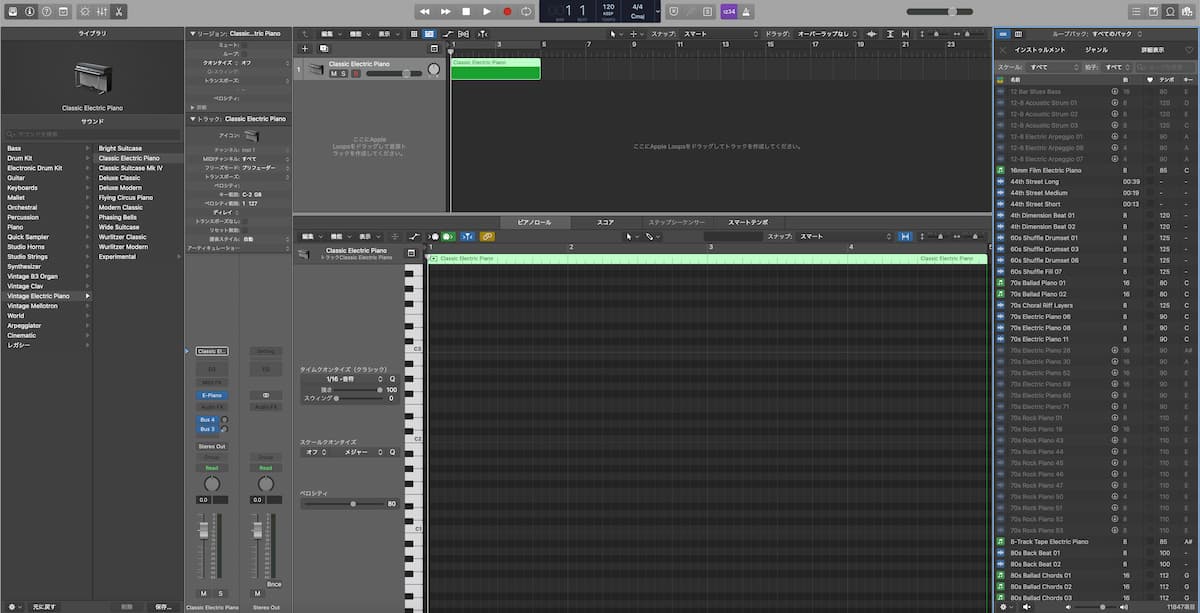Screen dimensions: 1200x613
Task: Click the 詳細表示 button in Loop Browser
Action: 1153,49
